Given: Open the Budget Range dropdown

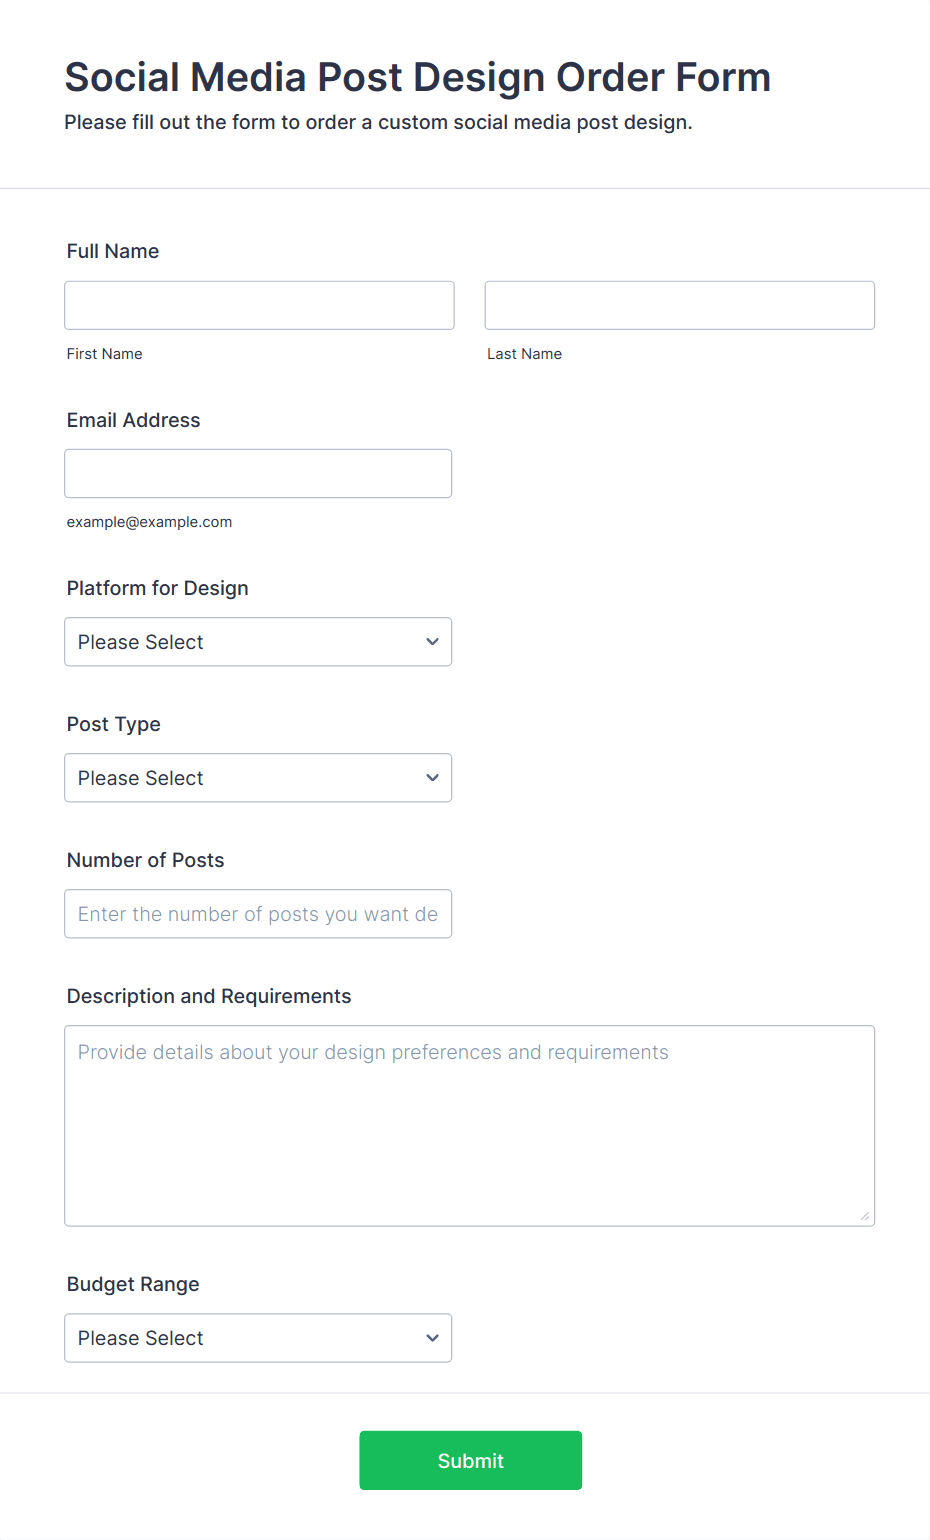Looking at the screenshot, I should pyautogui.click(x=258, y=1338).
